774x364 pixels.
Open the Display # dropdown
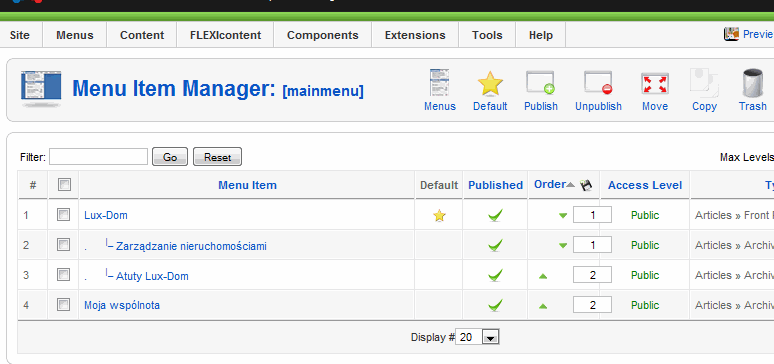click(477, 337)
